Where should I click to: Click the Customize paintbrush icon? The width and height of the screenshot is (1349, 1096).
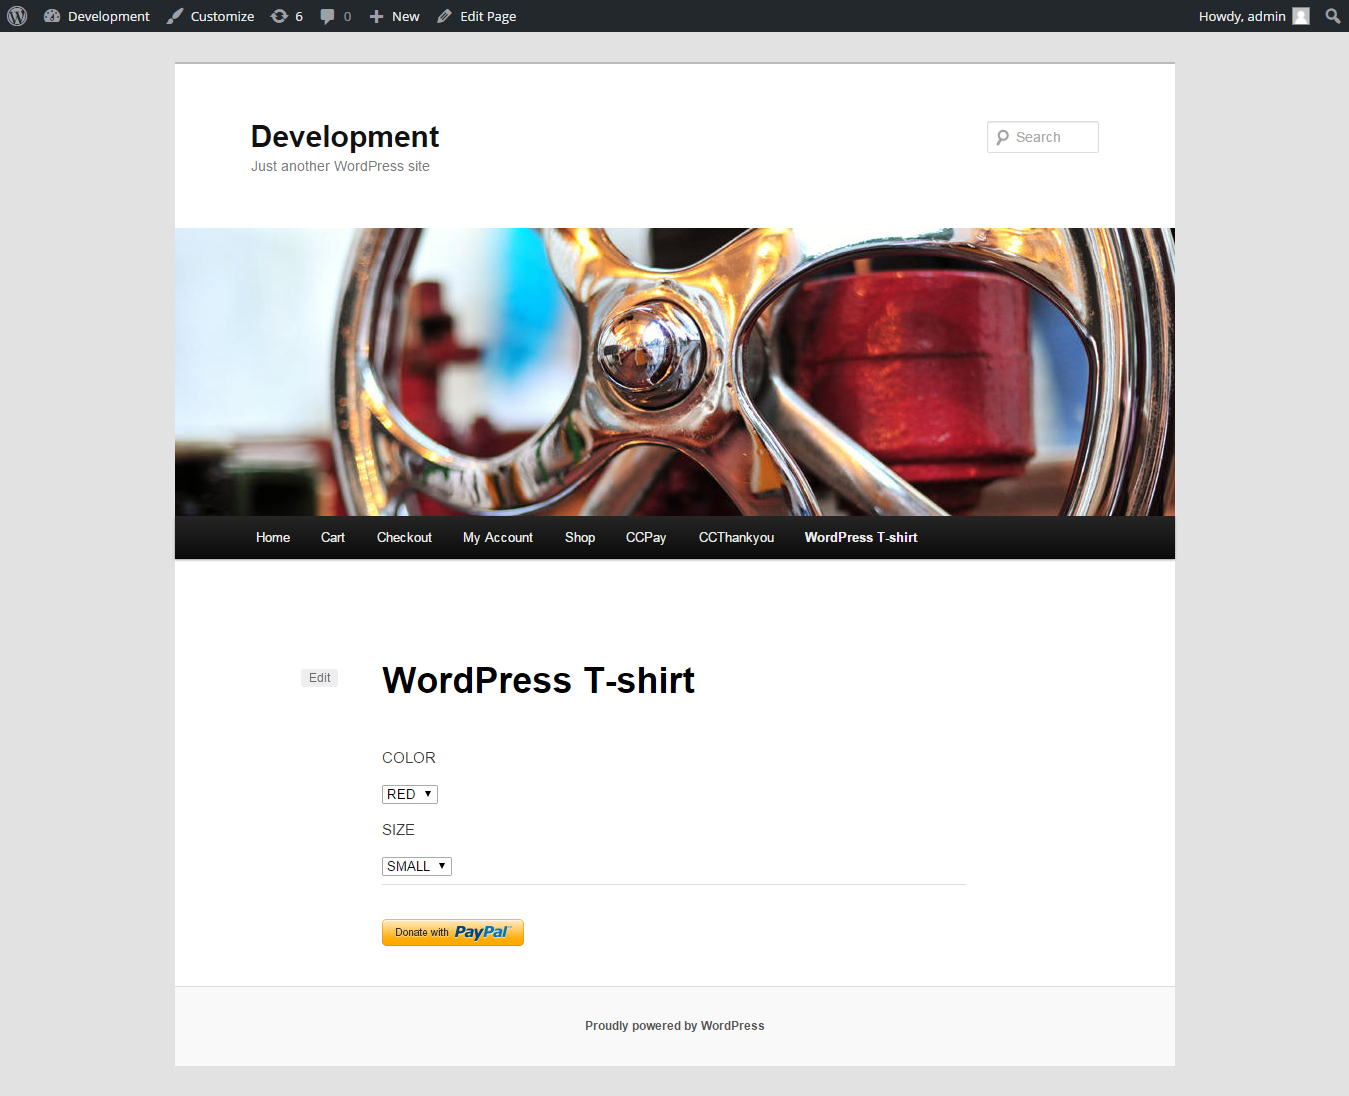pyautogui.click(x=175, y=16)
